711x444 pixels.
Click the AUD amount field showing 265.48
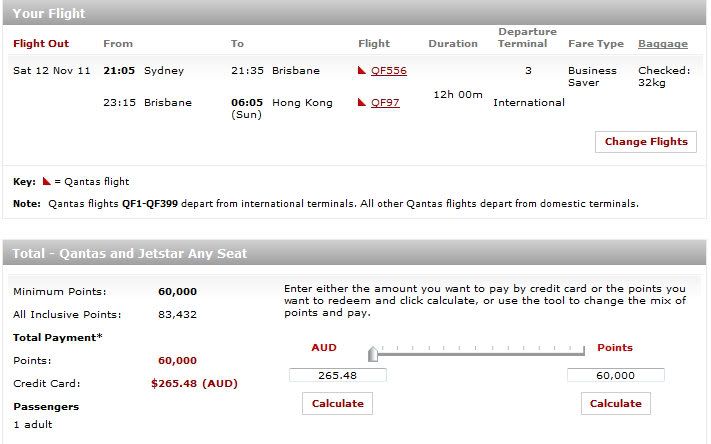(x=338, y=375)
